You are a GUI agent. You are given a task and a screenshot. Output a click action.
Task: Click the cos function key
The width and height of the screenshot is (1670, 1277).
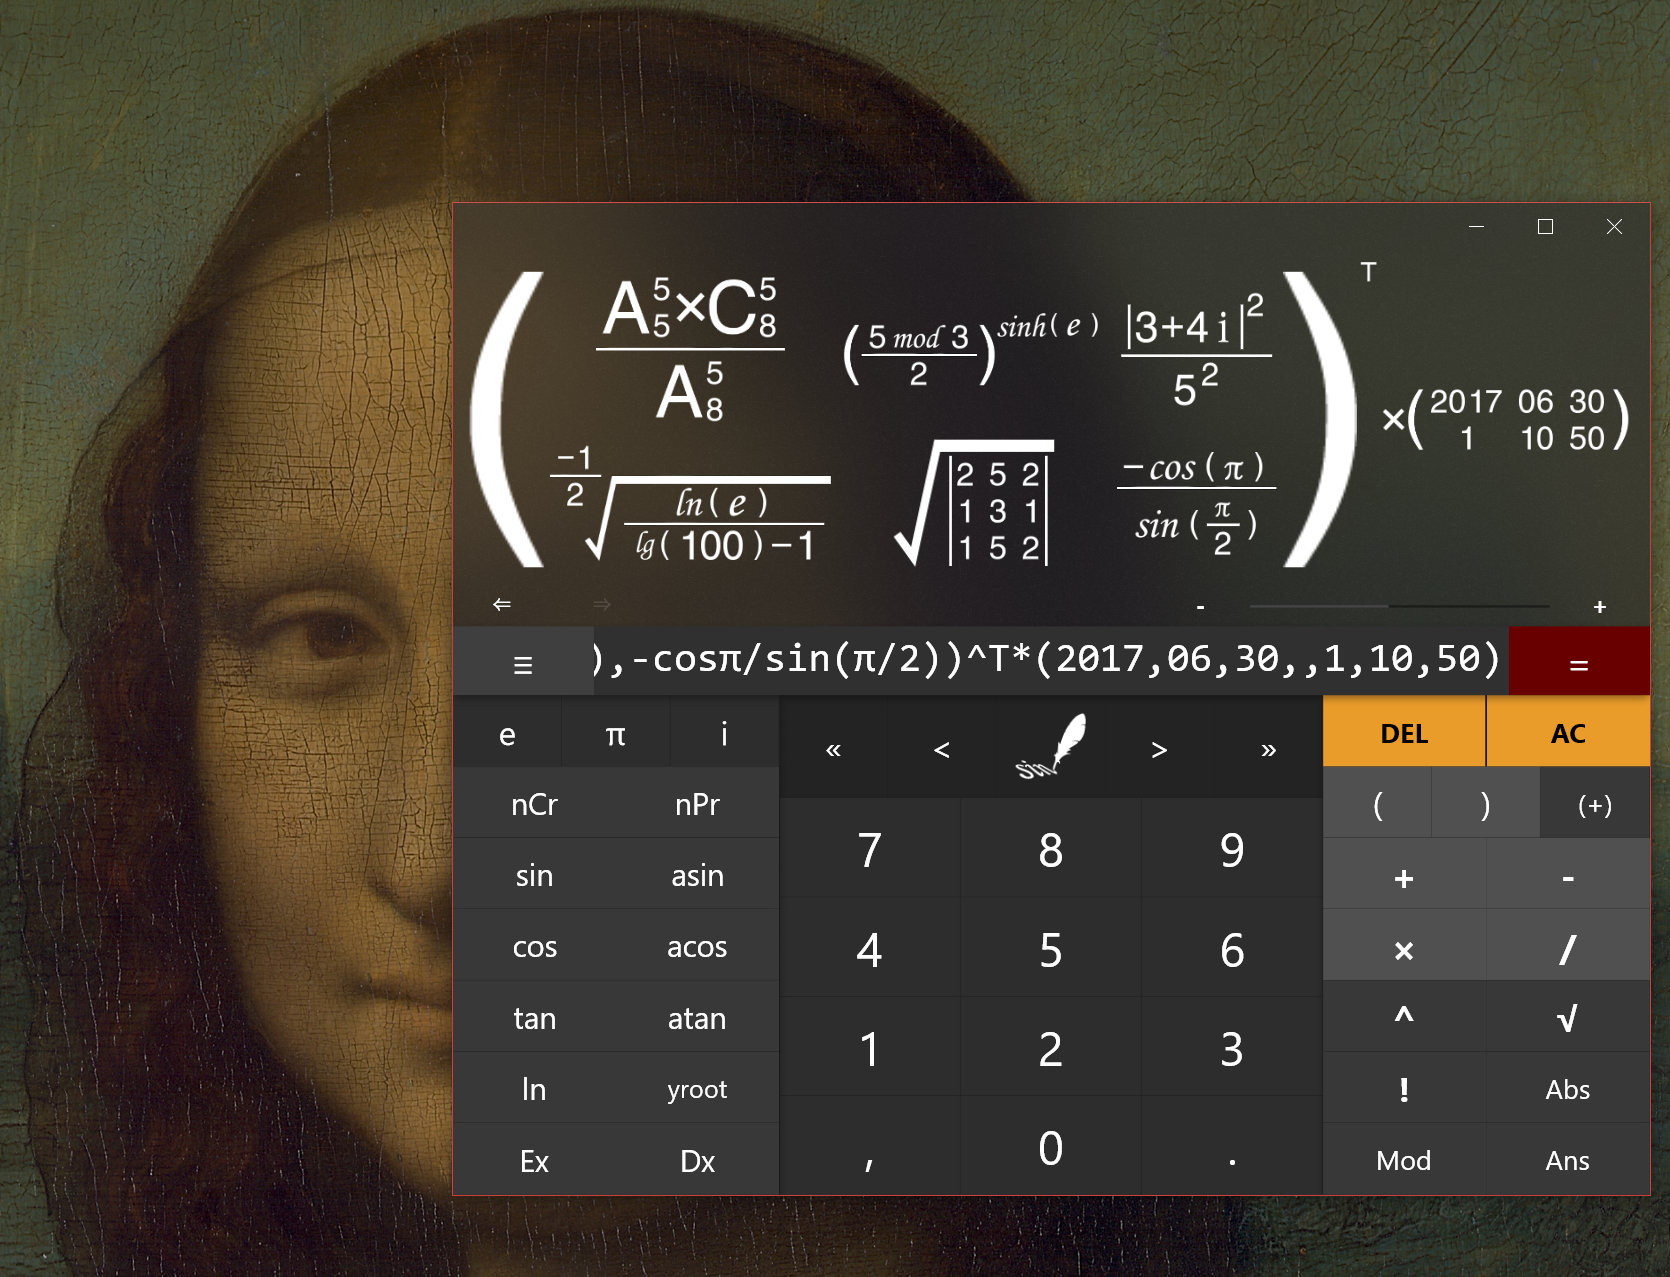[x=535, y=947]
